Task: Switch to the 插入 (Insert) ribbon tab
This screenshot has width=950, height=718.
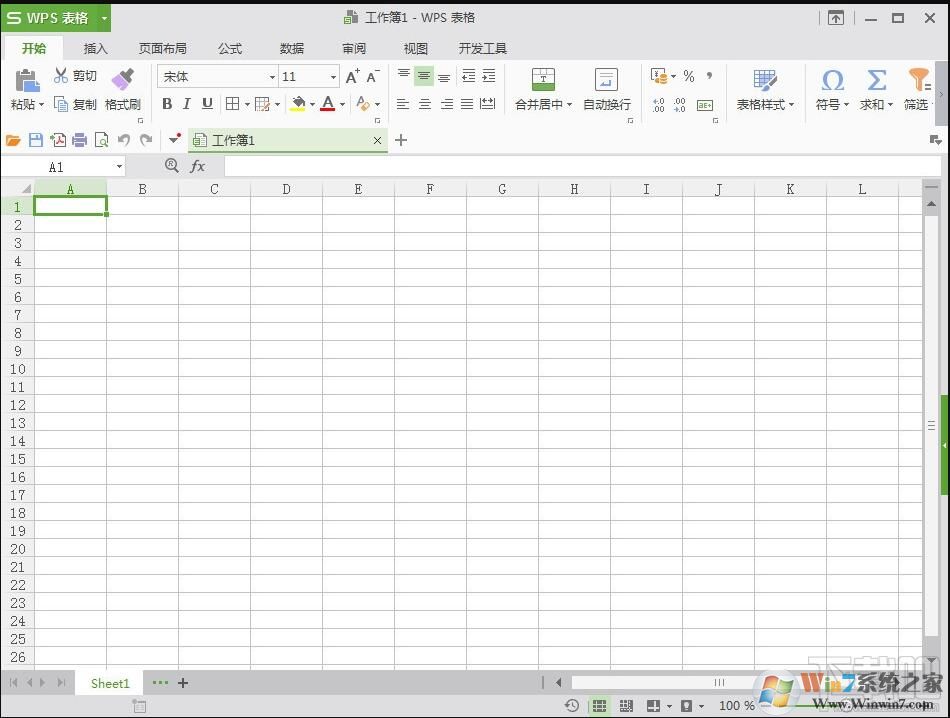Action: click(x=95, y=47)
